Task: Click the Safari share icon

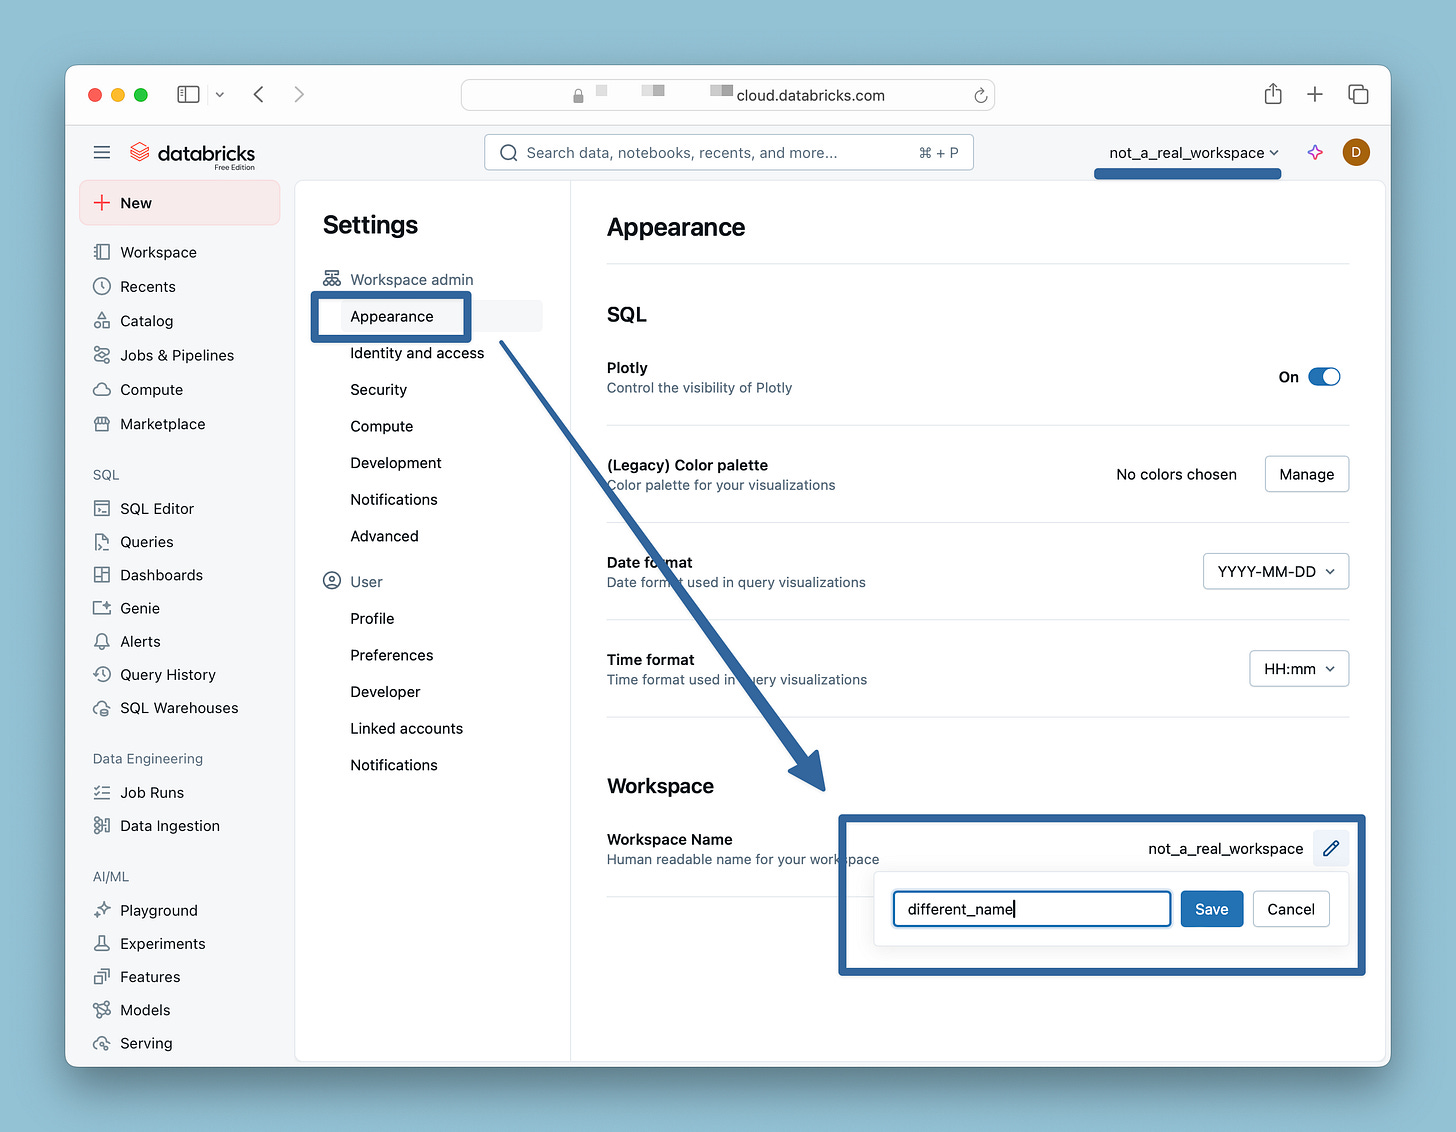Action: 1272,94
